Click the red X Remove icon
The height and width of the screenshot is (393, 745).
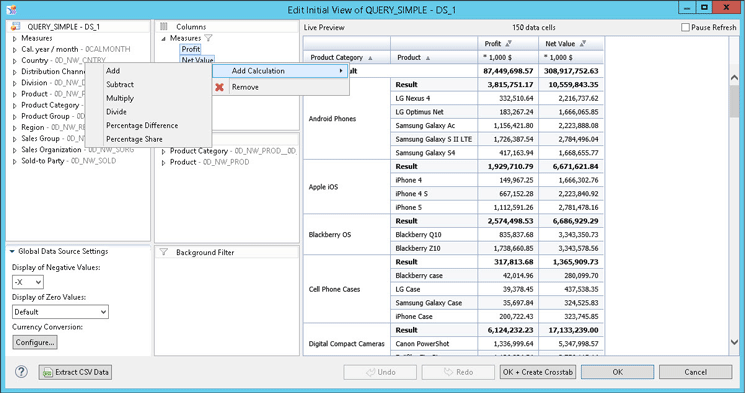pyautogui.click(x=219, y=87)
